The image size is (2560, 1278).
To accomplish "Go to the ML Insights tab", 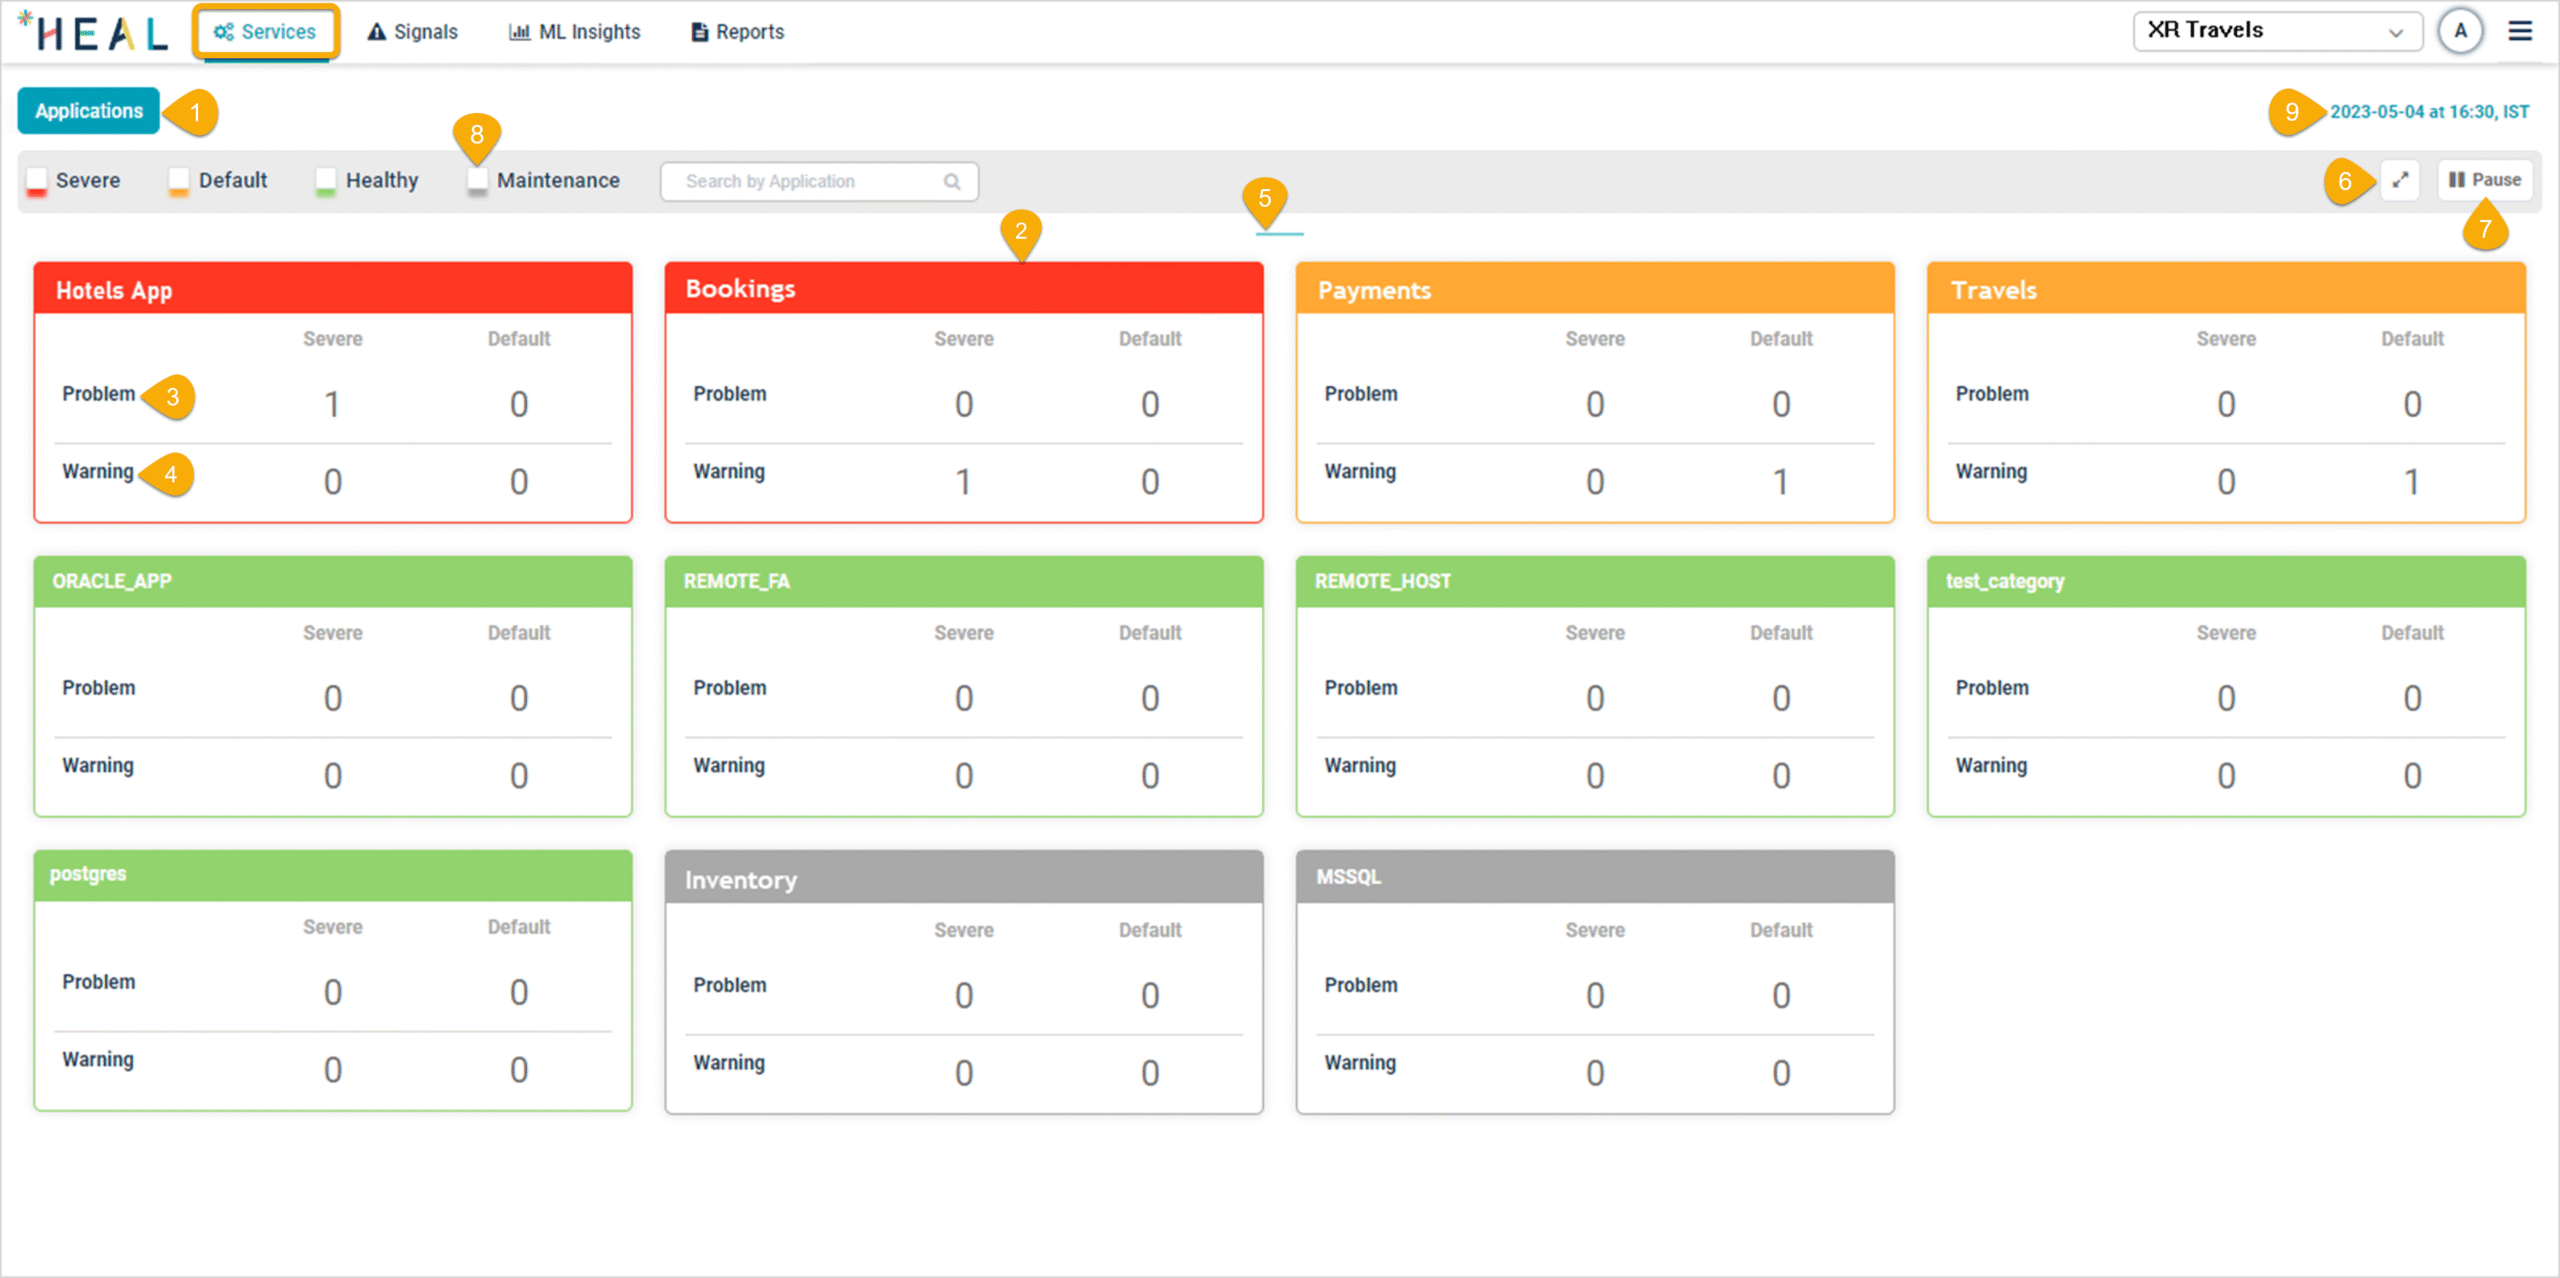I will pos(574,32).
